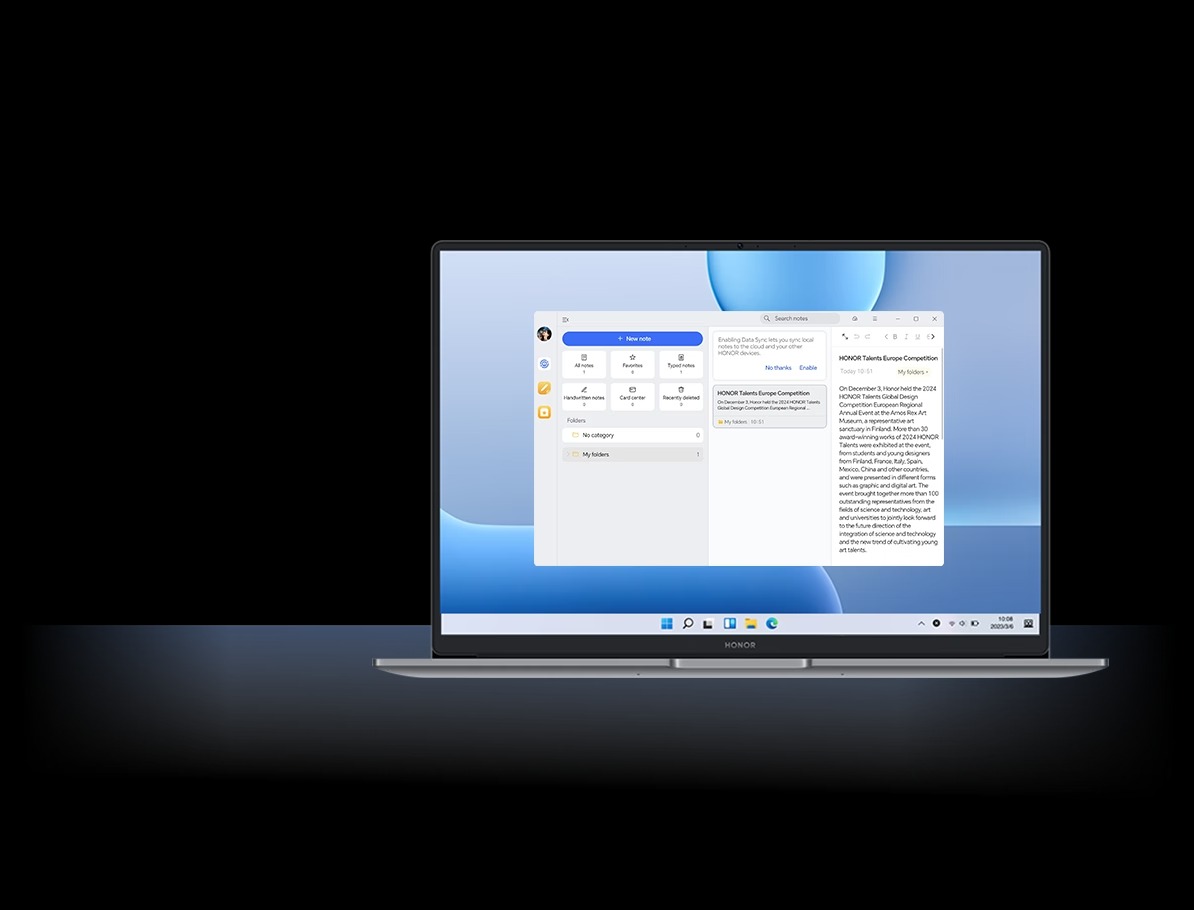Viewport: 1194px width, 910px height.
Task: Create a note with the New note button
Action: pyautogui.click(x=632, y=338)
